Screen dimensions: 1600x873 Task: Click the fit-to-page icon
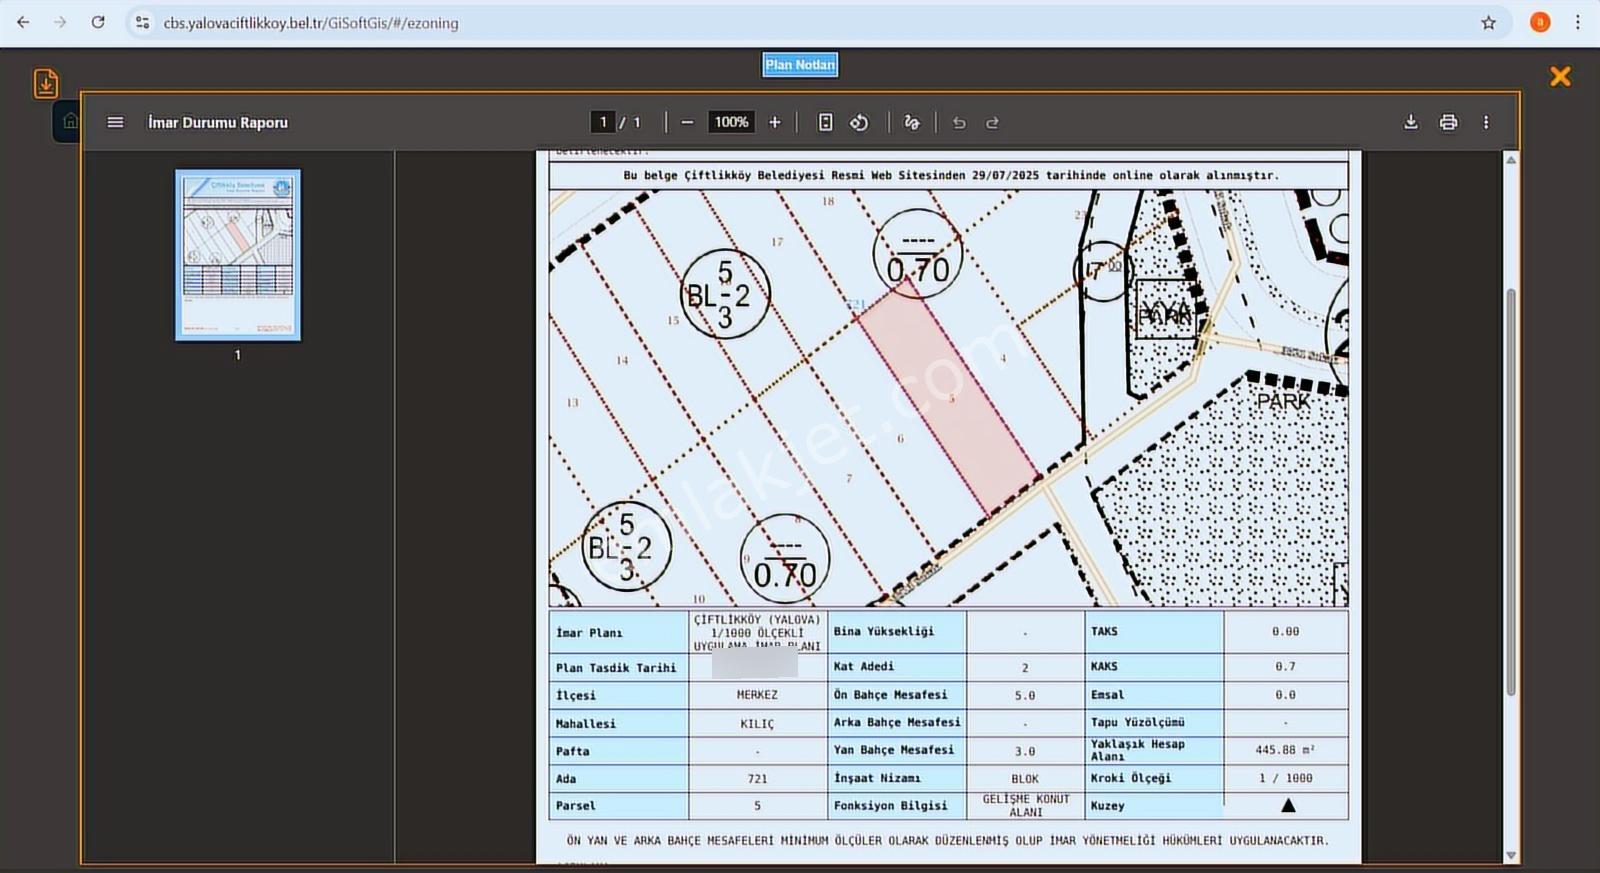point(825,122)
